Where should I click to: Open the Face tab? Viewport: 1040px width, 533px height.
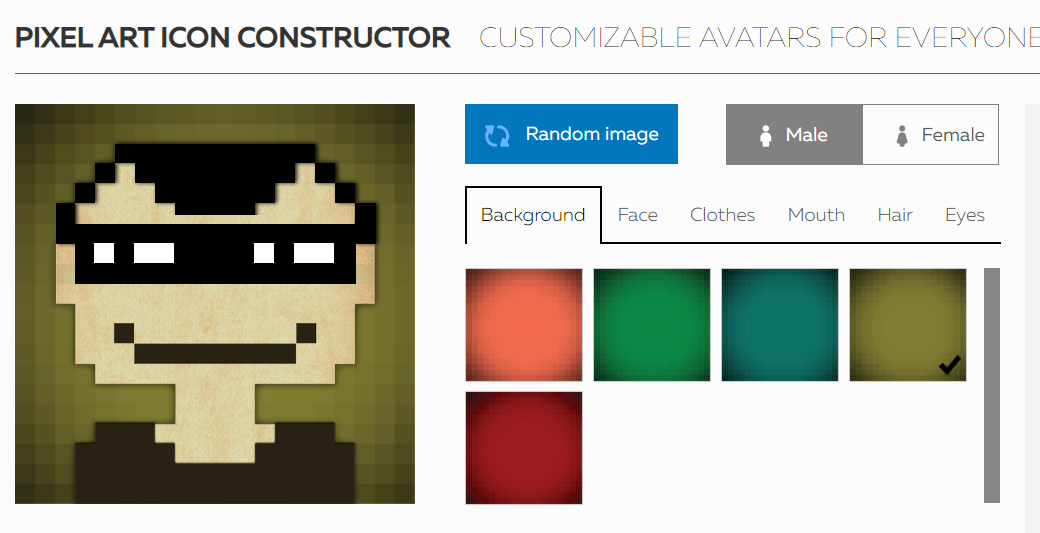tap(637, 215)
